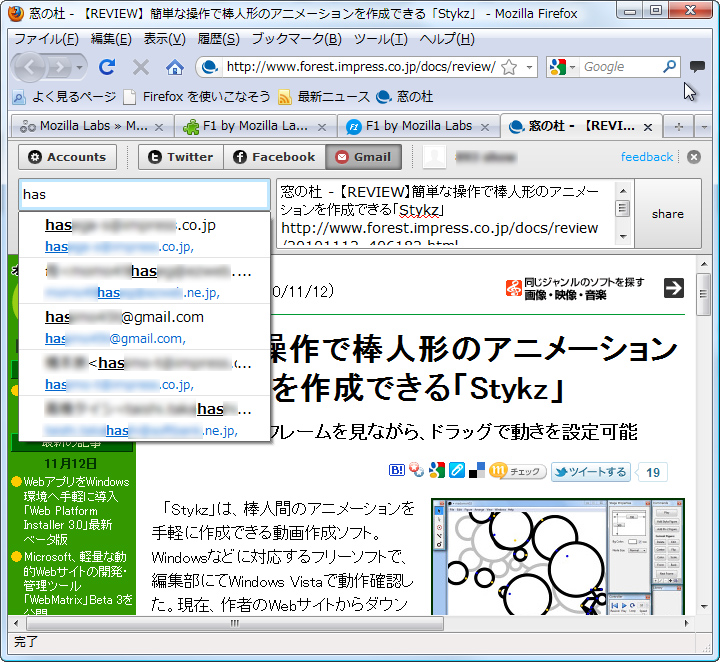This screenshot has width=720, height=662.
Task: Click the feedback link
Action: [x=647, y=157]
